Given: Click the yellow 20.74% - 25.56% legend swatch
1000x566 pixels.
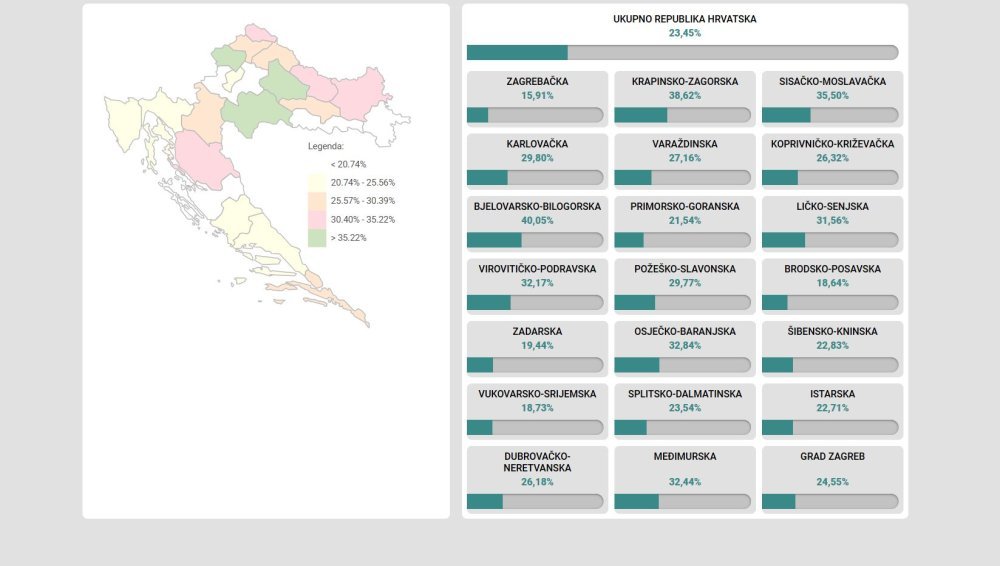Looking at the screenshot, I should pos(317,182).
